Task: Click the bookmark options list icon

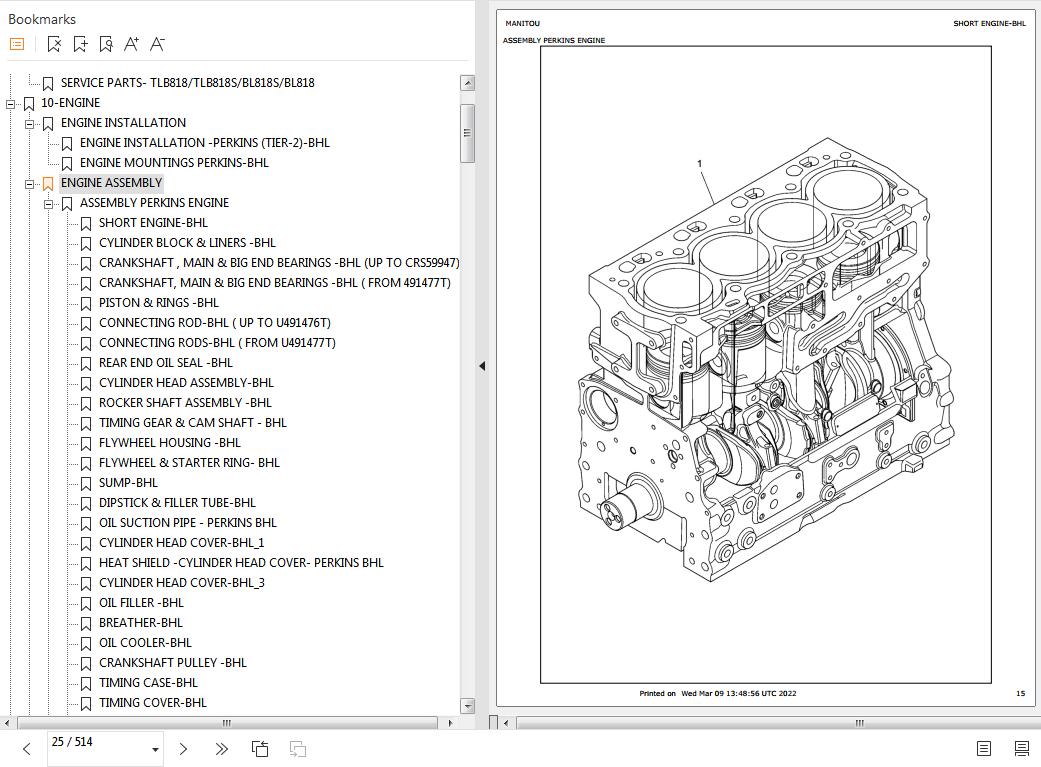Action: click(x=17, y=44)
